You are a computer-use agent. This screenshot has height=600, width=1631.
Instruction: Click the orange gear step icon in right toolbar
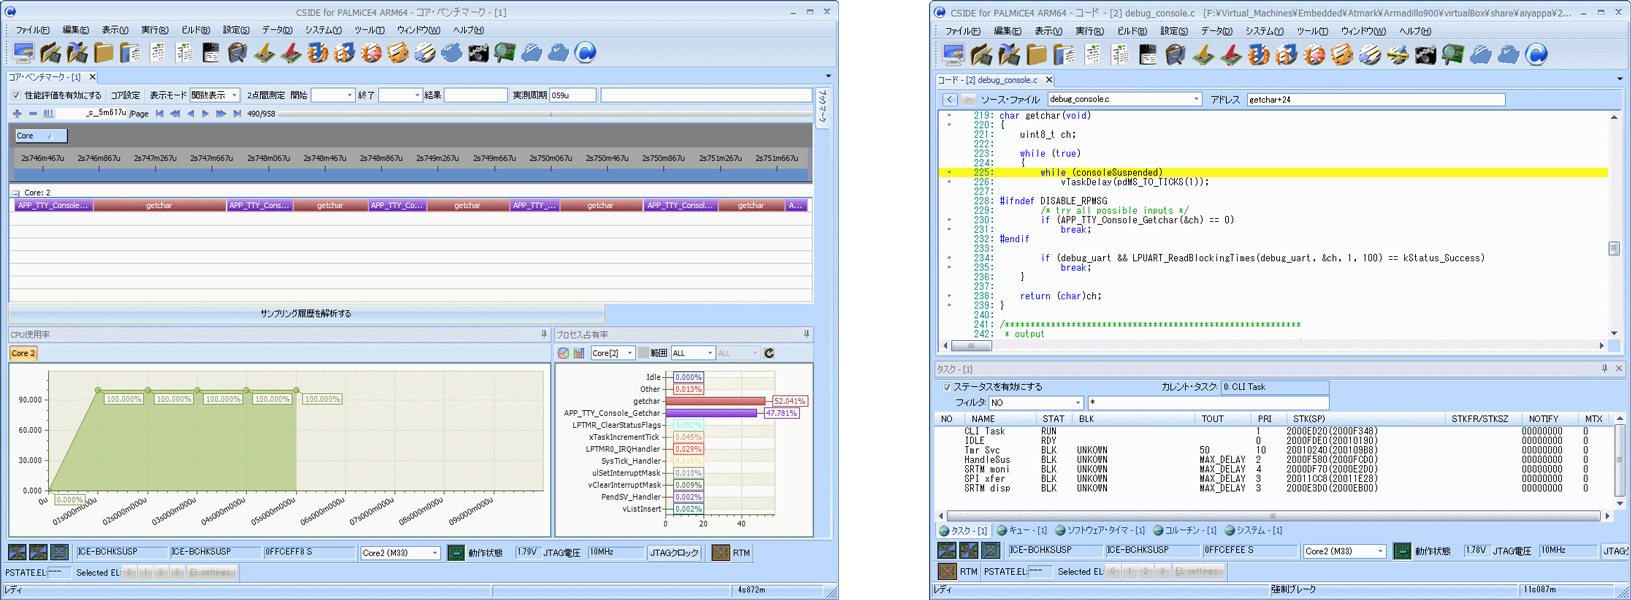1259,53
